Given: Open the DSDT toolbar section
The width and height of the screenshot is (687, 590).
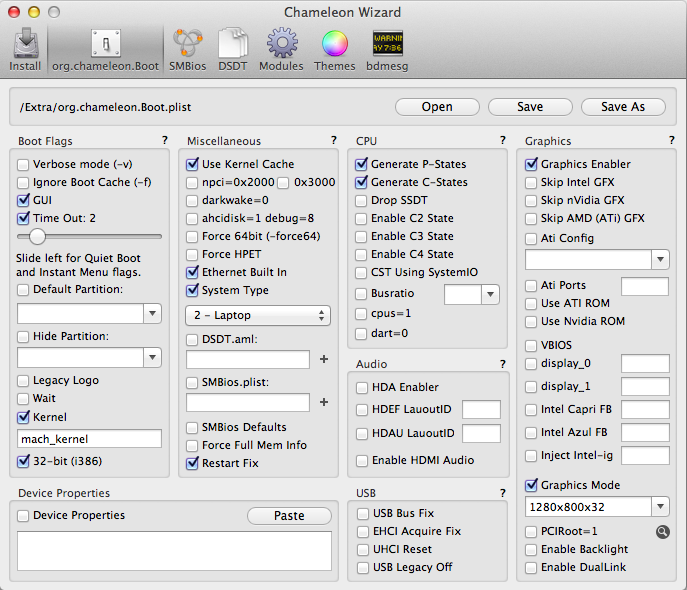Looking at the screenshot, I should 233,49.
